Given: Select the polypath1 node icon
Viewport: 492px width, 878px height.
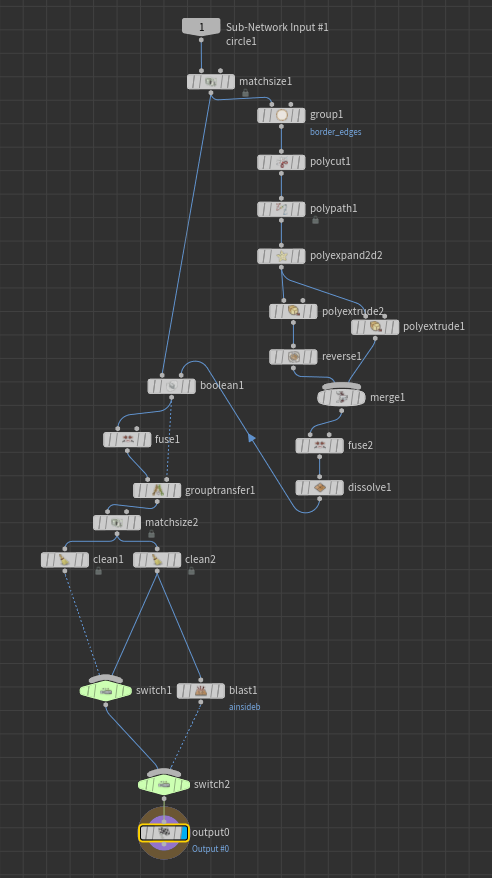Looking at the screenshot, I should pyautogui.click(x=282, y=209).
